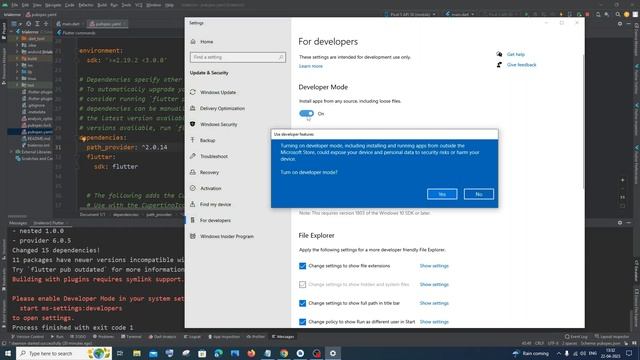The width and height of the screenshot is (640, 360).
Task: Open Windows Security settings page
Action: [218, 124]
